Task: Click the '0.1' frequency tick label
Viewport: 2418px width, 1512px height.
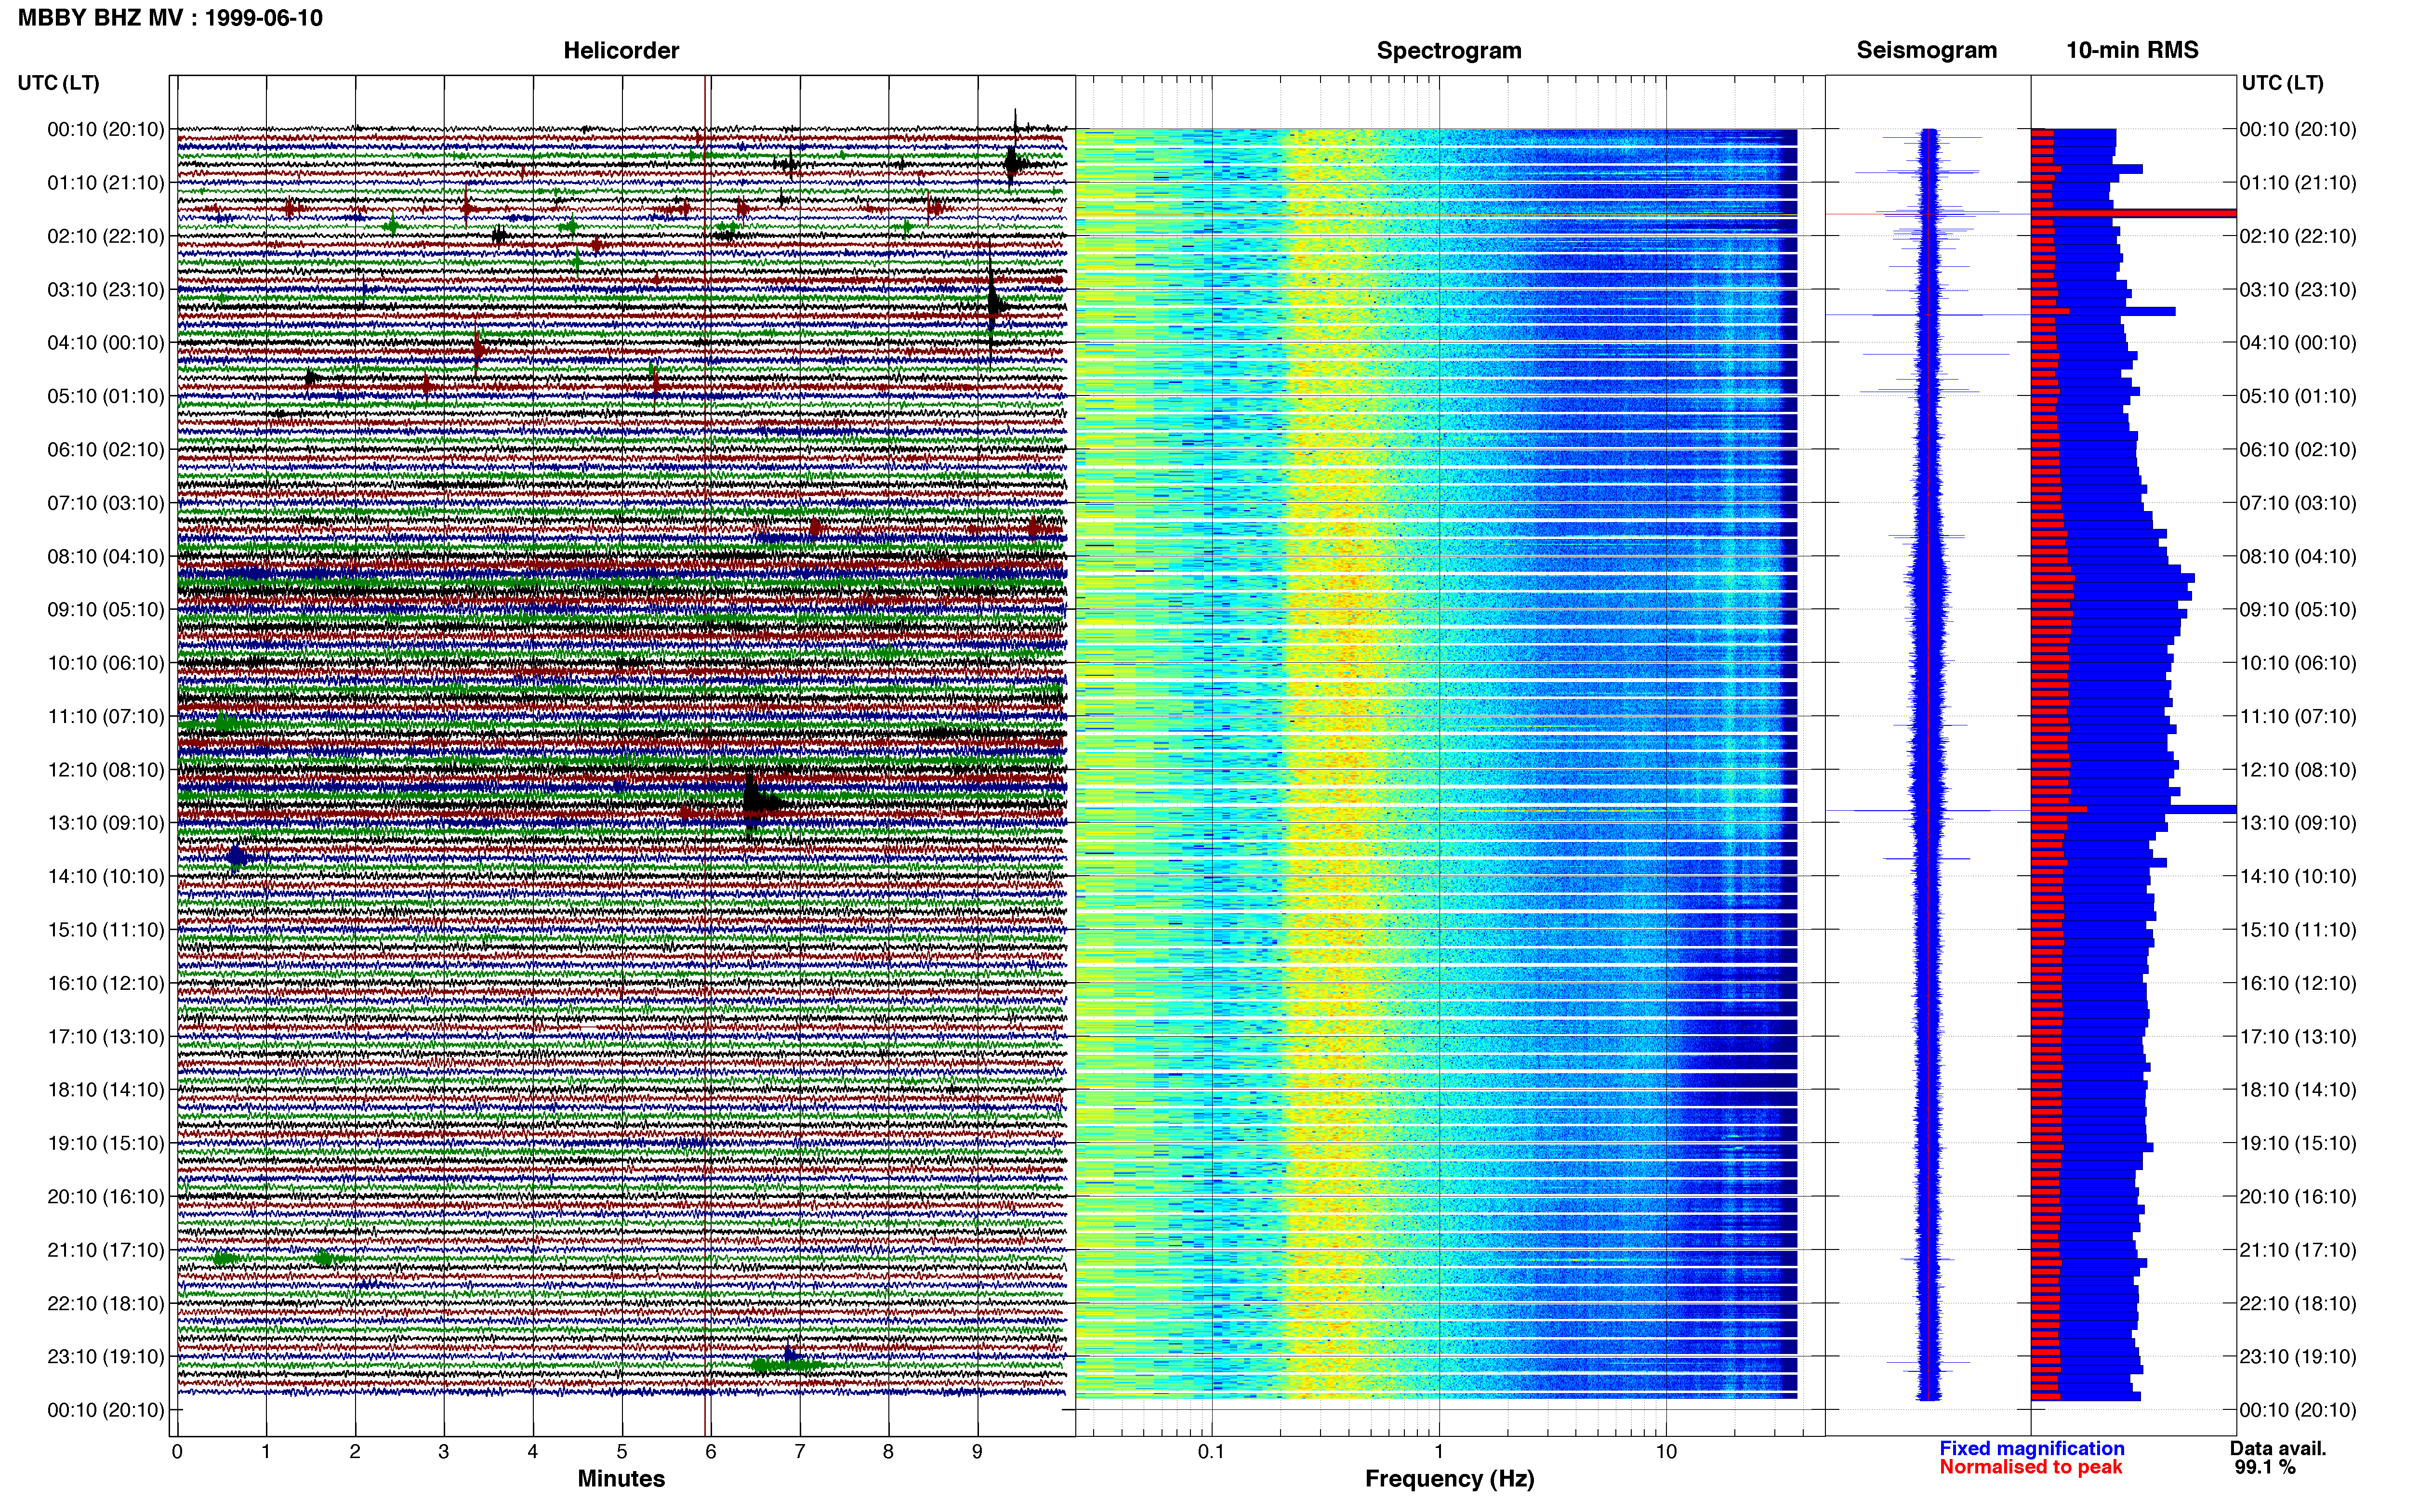Action: (x=1211, y=1452)
